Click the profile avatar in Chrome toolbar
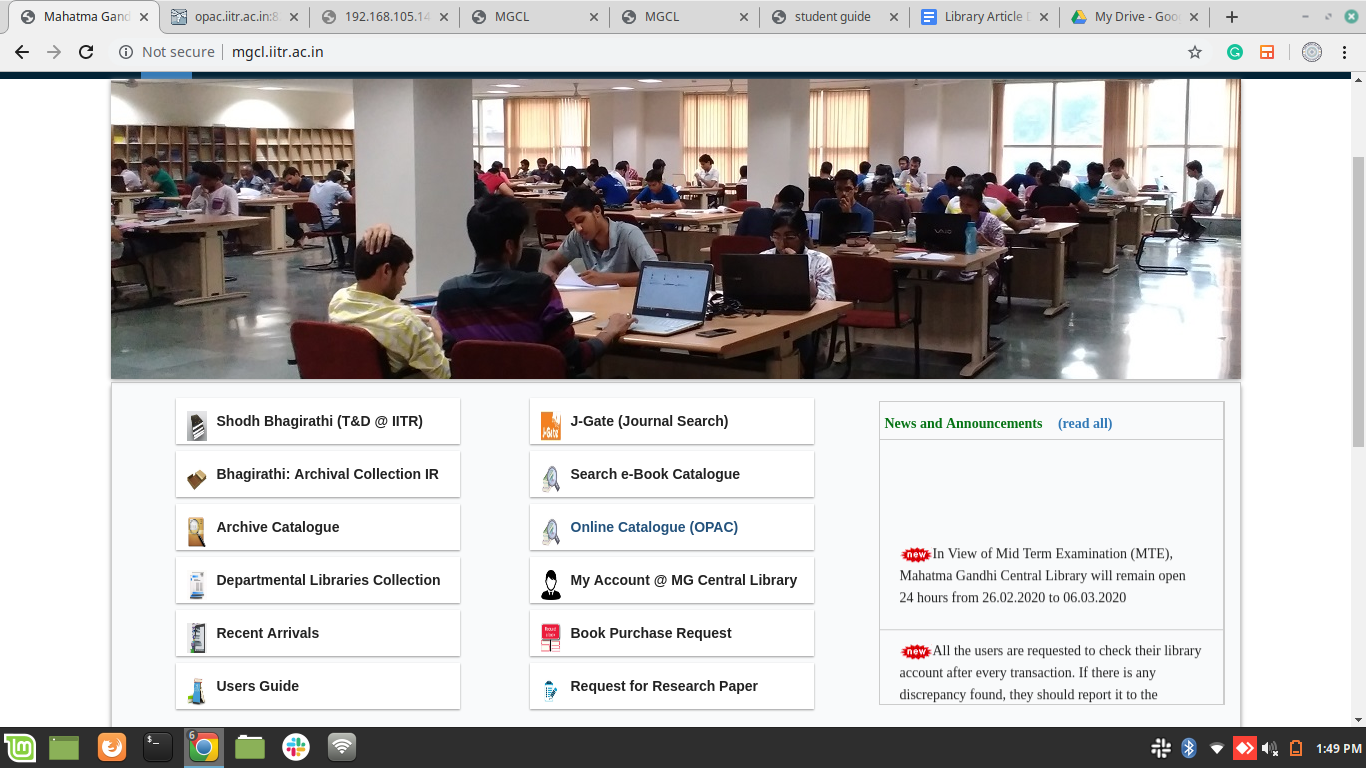The height and width of the screenshot is (768, 1366). pyautogui.click(x=1312, y=52)
